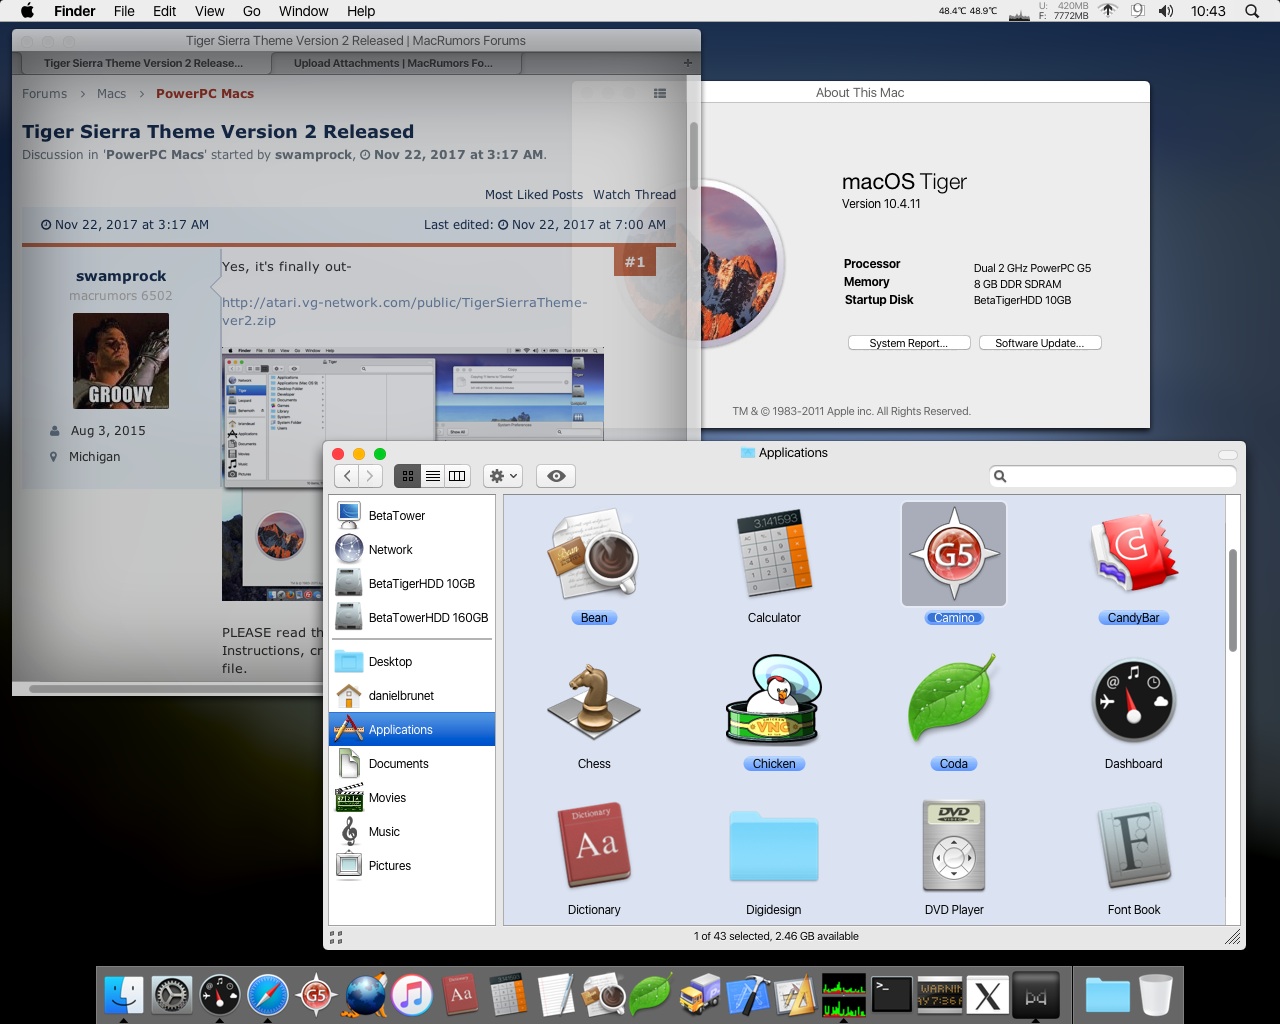Select BetaTower in Finder sidebar
1280x1024 pixels.
412,516
